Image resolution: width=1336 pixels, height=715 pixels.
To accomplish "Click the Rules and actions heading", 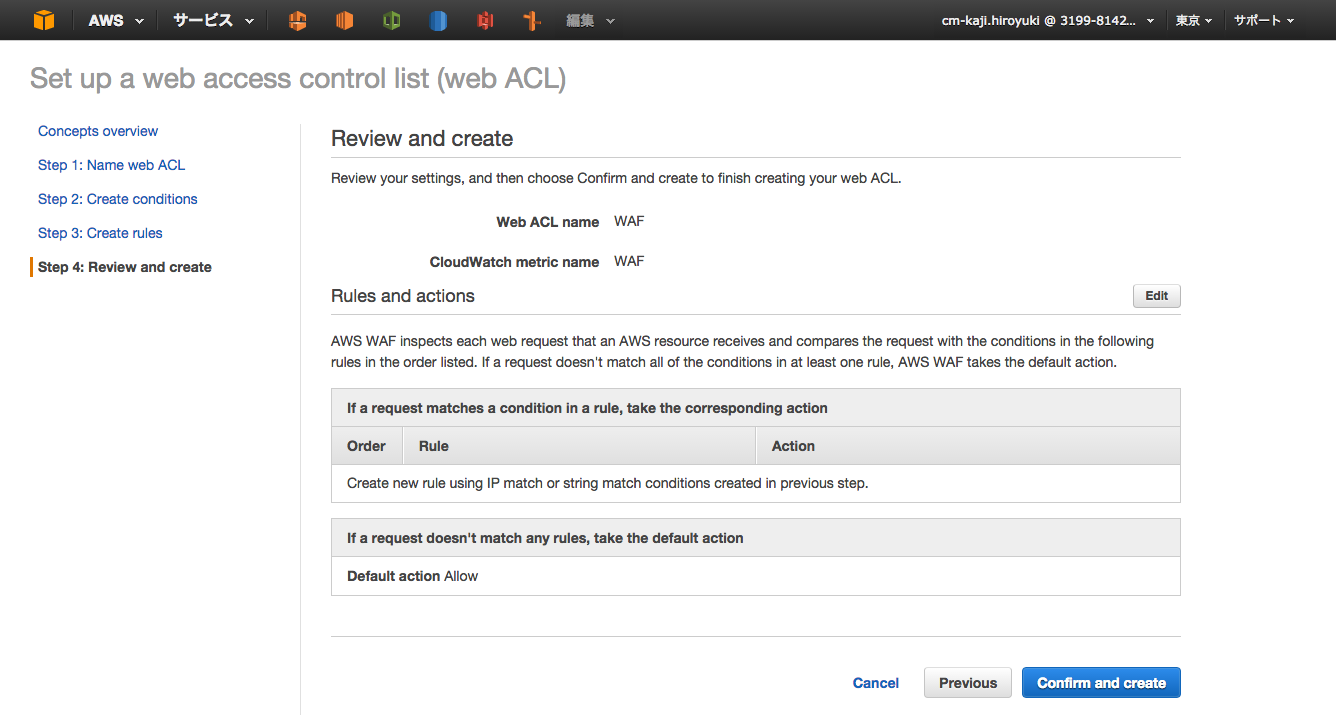I will pos(403,296).
